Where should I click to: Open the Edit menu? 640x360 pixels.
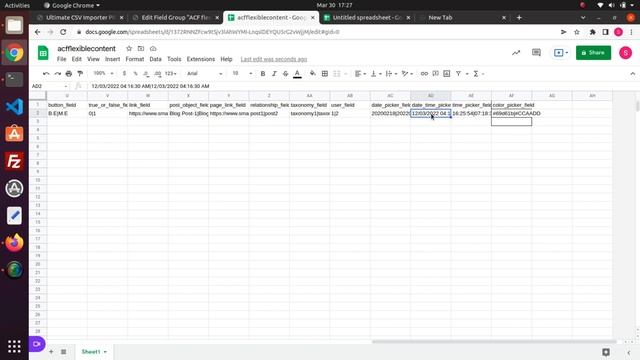(77, 59)
